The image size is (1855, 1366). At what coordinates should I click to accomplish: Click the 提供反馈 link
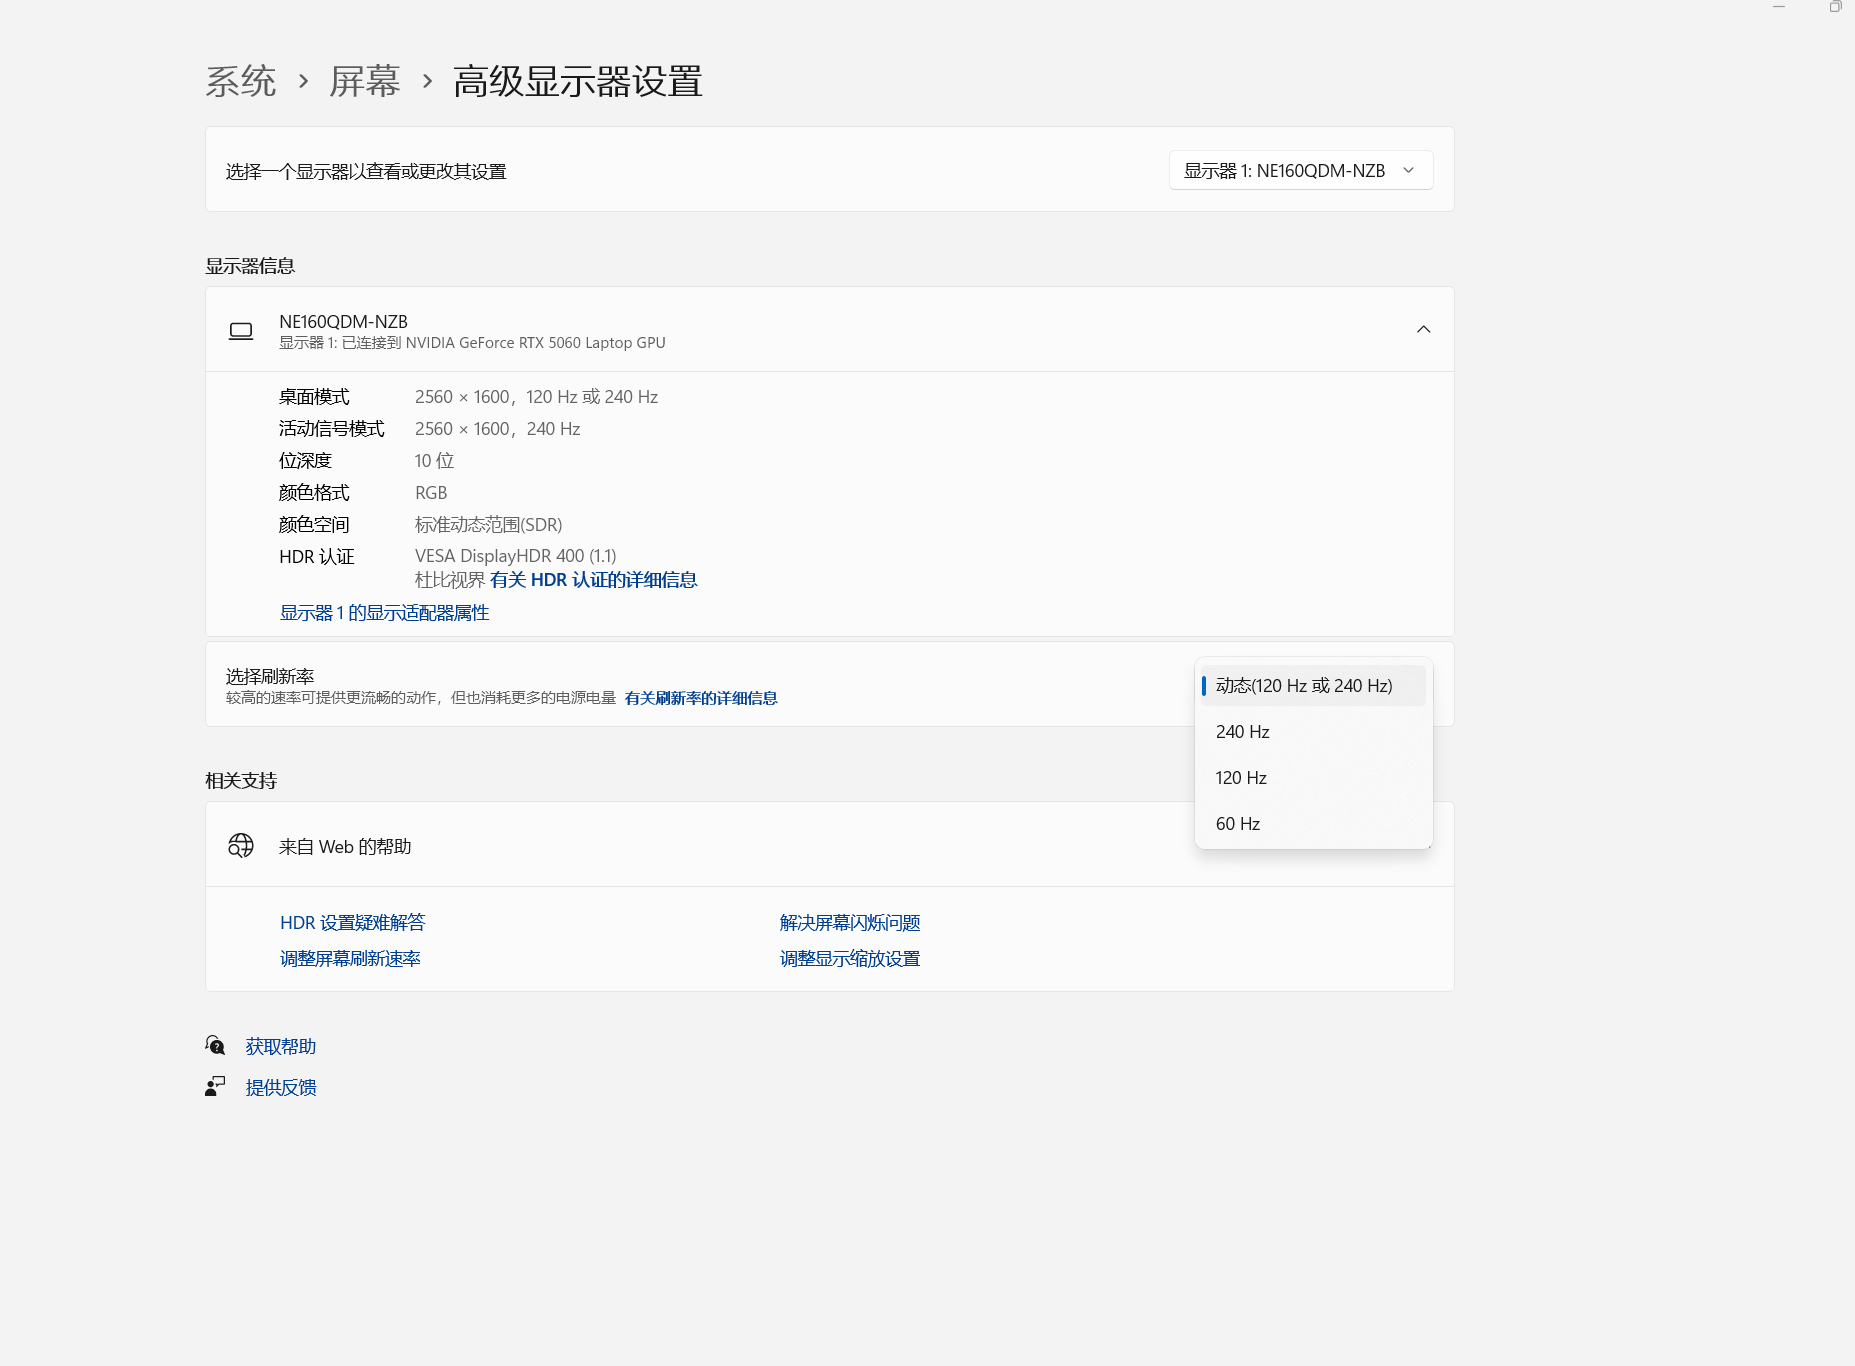click(x=281, y=1088)
